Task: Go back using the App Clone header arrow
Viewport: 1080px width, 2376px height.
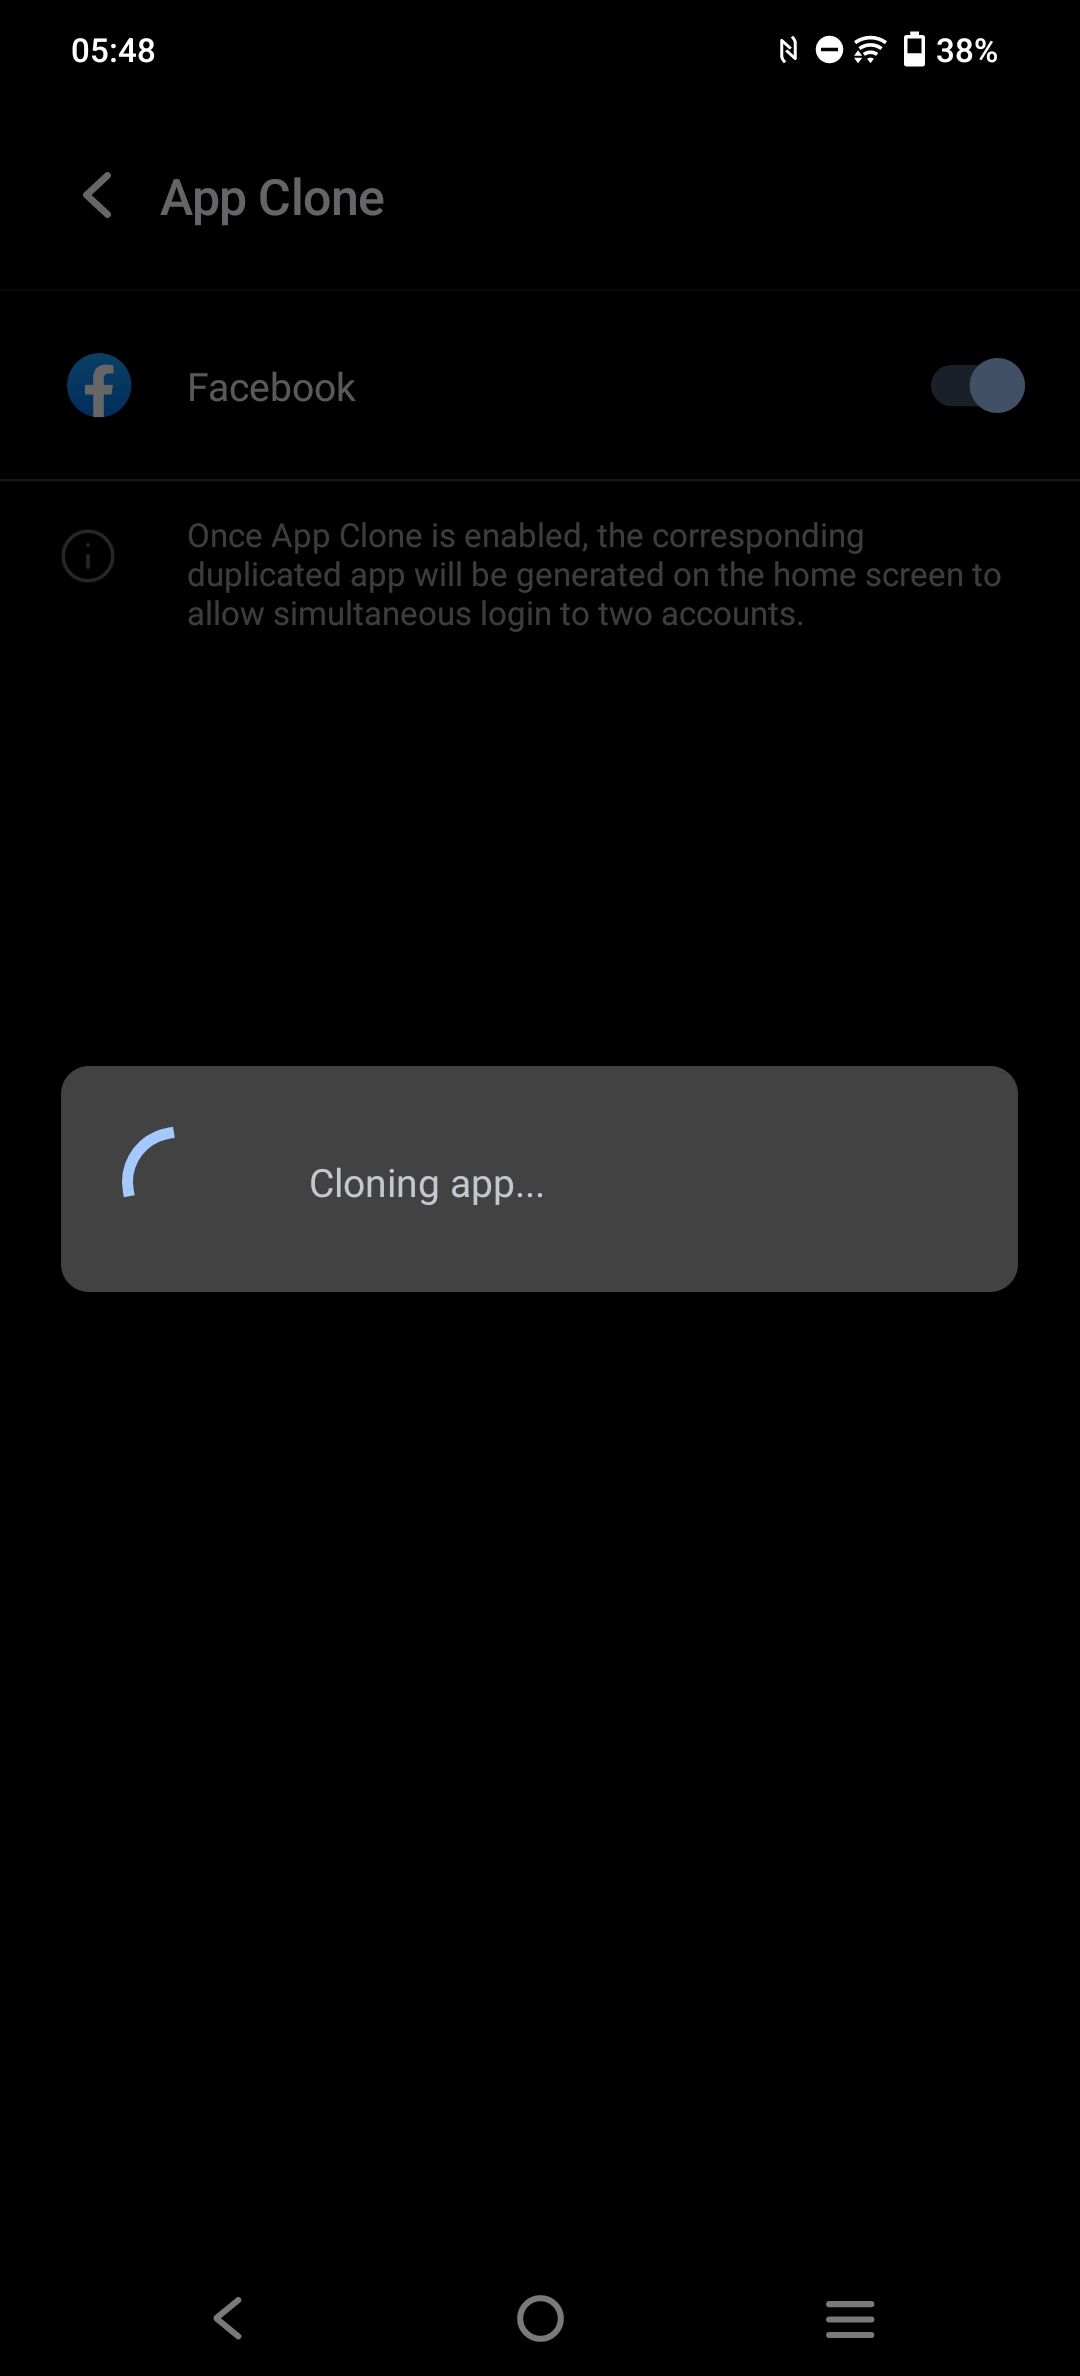Action: [98, 195]
